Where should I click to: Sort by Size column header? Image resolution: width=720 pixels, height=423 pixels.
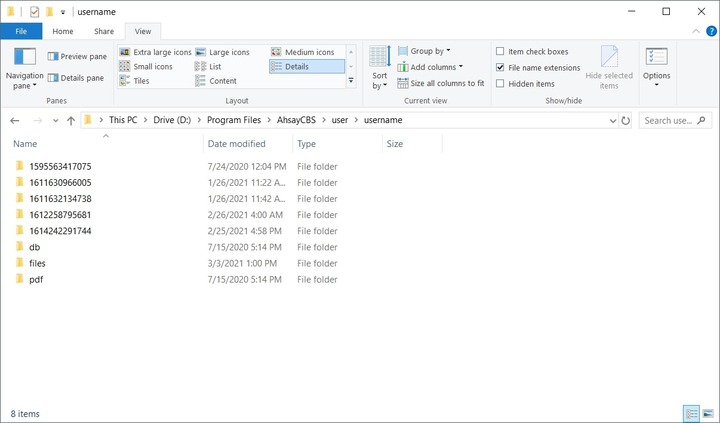coord(412,144)
